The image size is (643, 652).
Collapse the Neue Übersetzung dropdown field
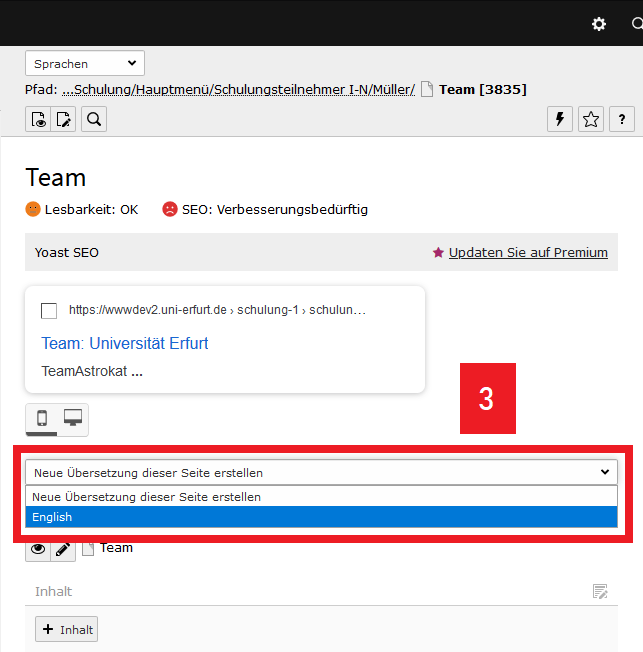[x=320, y=472]
